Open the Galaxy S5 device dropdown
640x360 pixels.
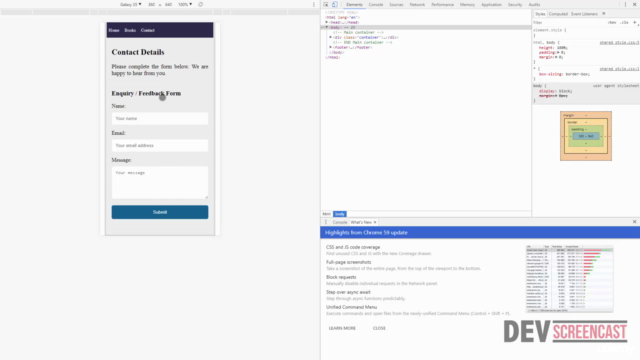click(131, 4)
